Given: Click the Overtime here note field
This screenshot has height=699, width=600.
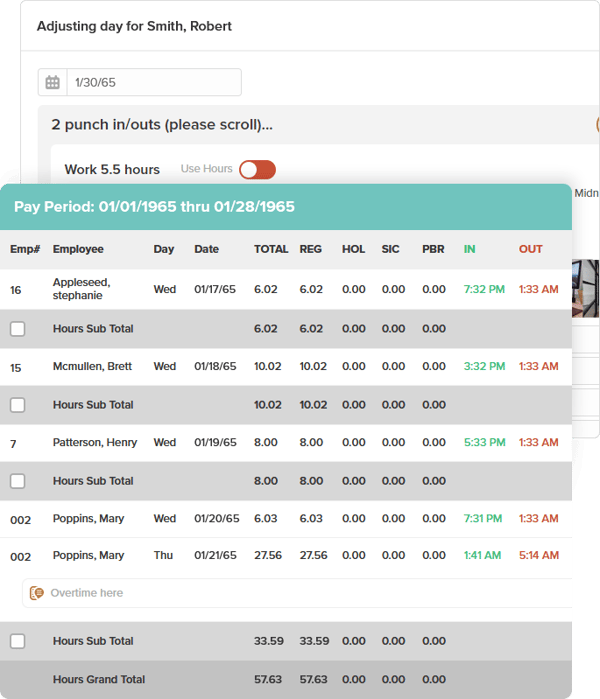Looking at the screenshot, I should pos(297,593).
